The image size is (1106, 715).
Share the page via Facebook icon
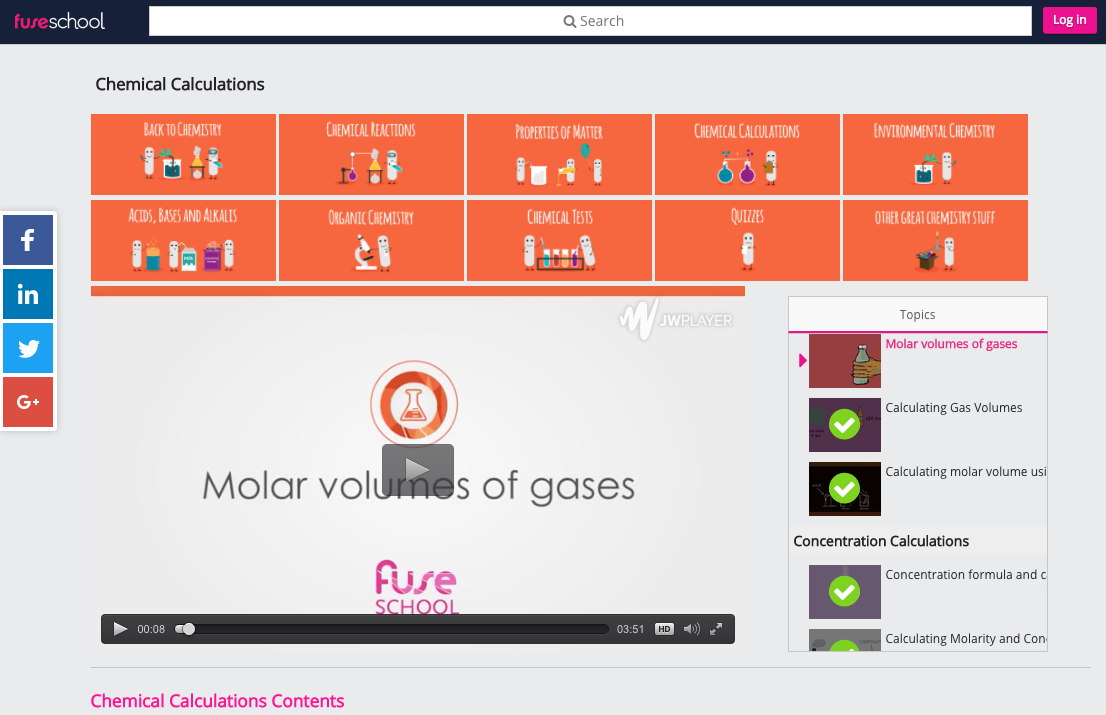click(x=27, y=240)
